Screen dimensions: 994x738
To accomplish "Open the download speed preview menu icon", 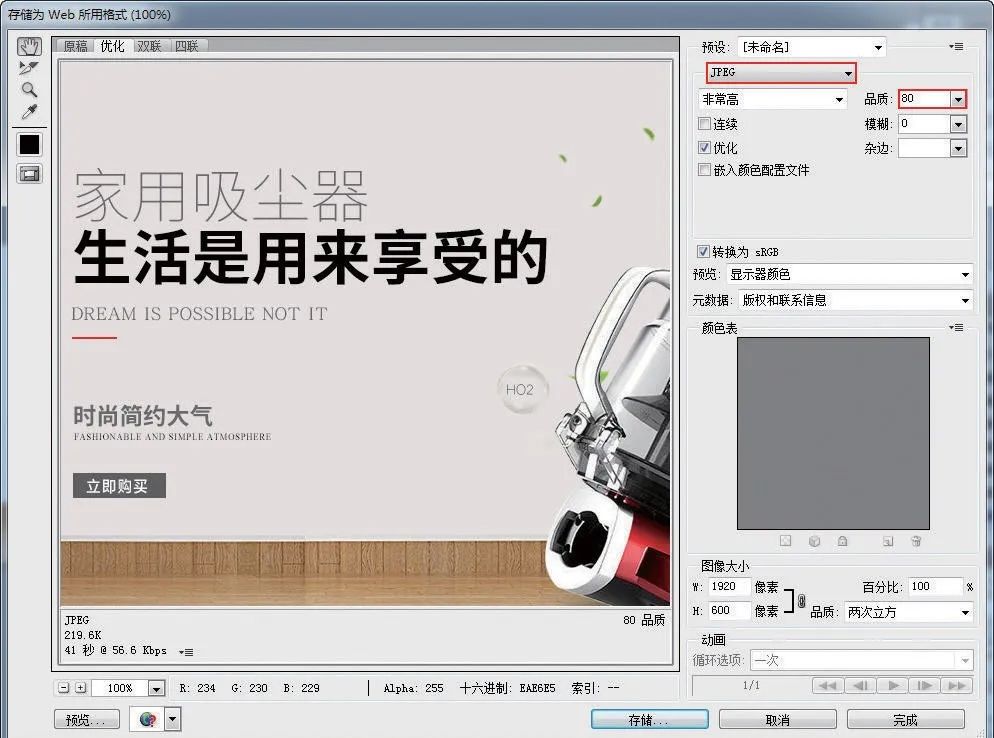I will (x=186, y=652).
